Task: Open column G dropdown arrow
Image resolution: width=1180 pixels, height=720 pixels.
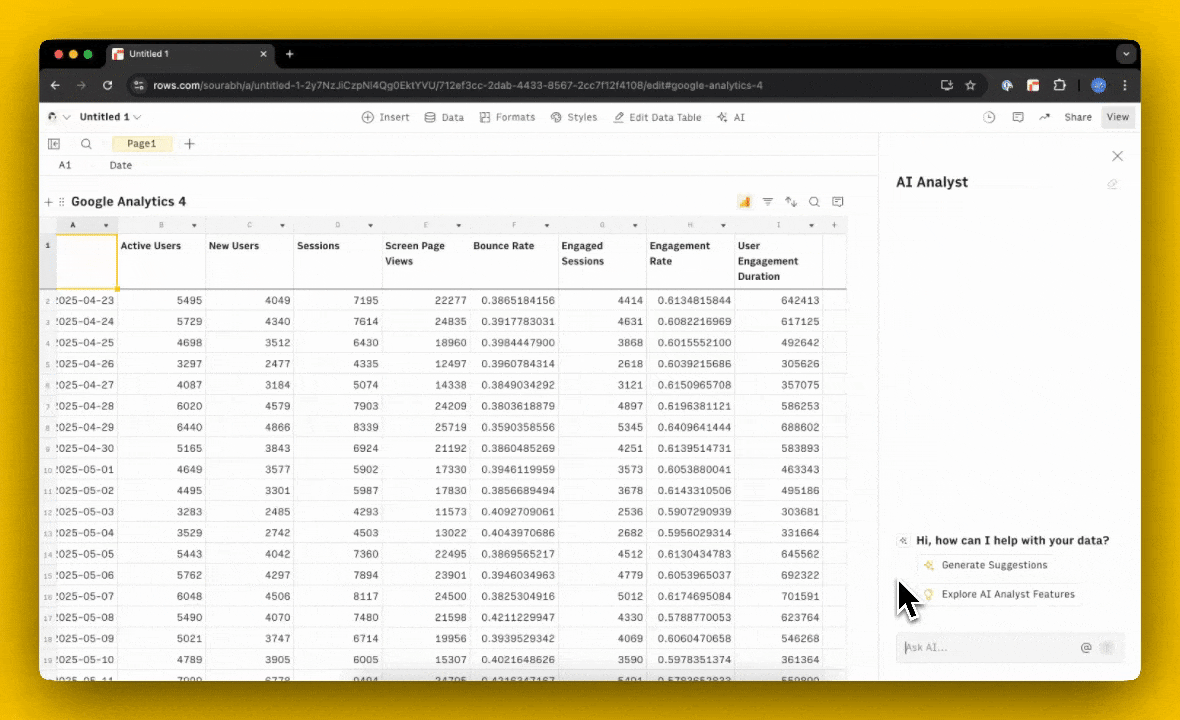Action: (x=635, y=226)
